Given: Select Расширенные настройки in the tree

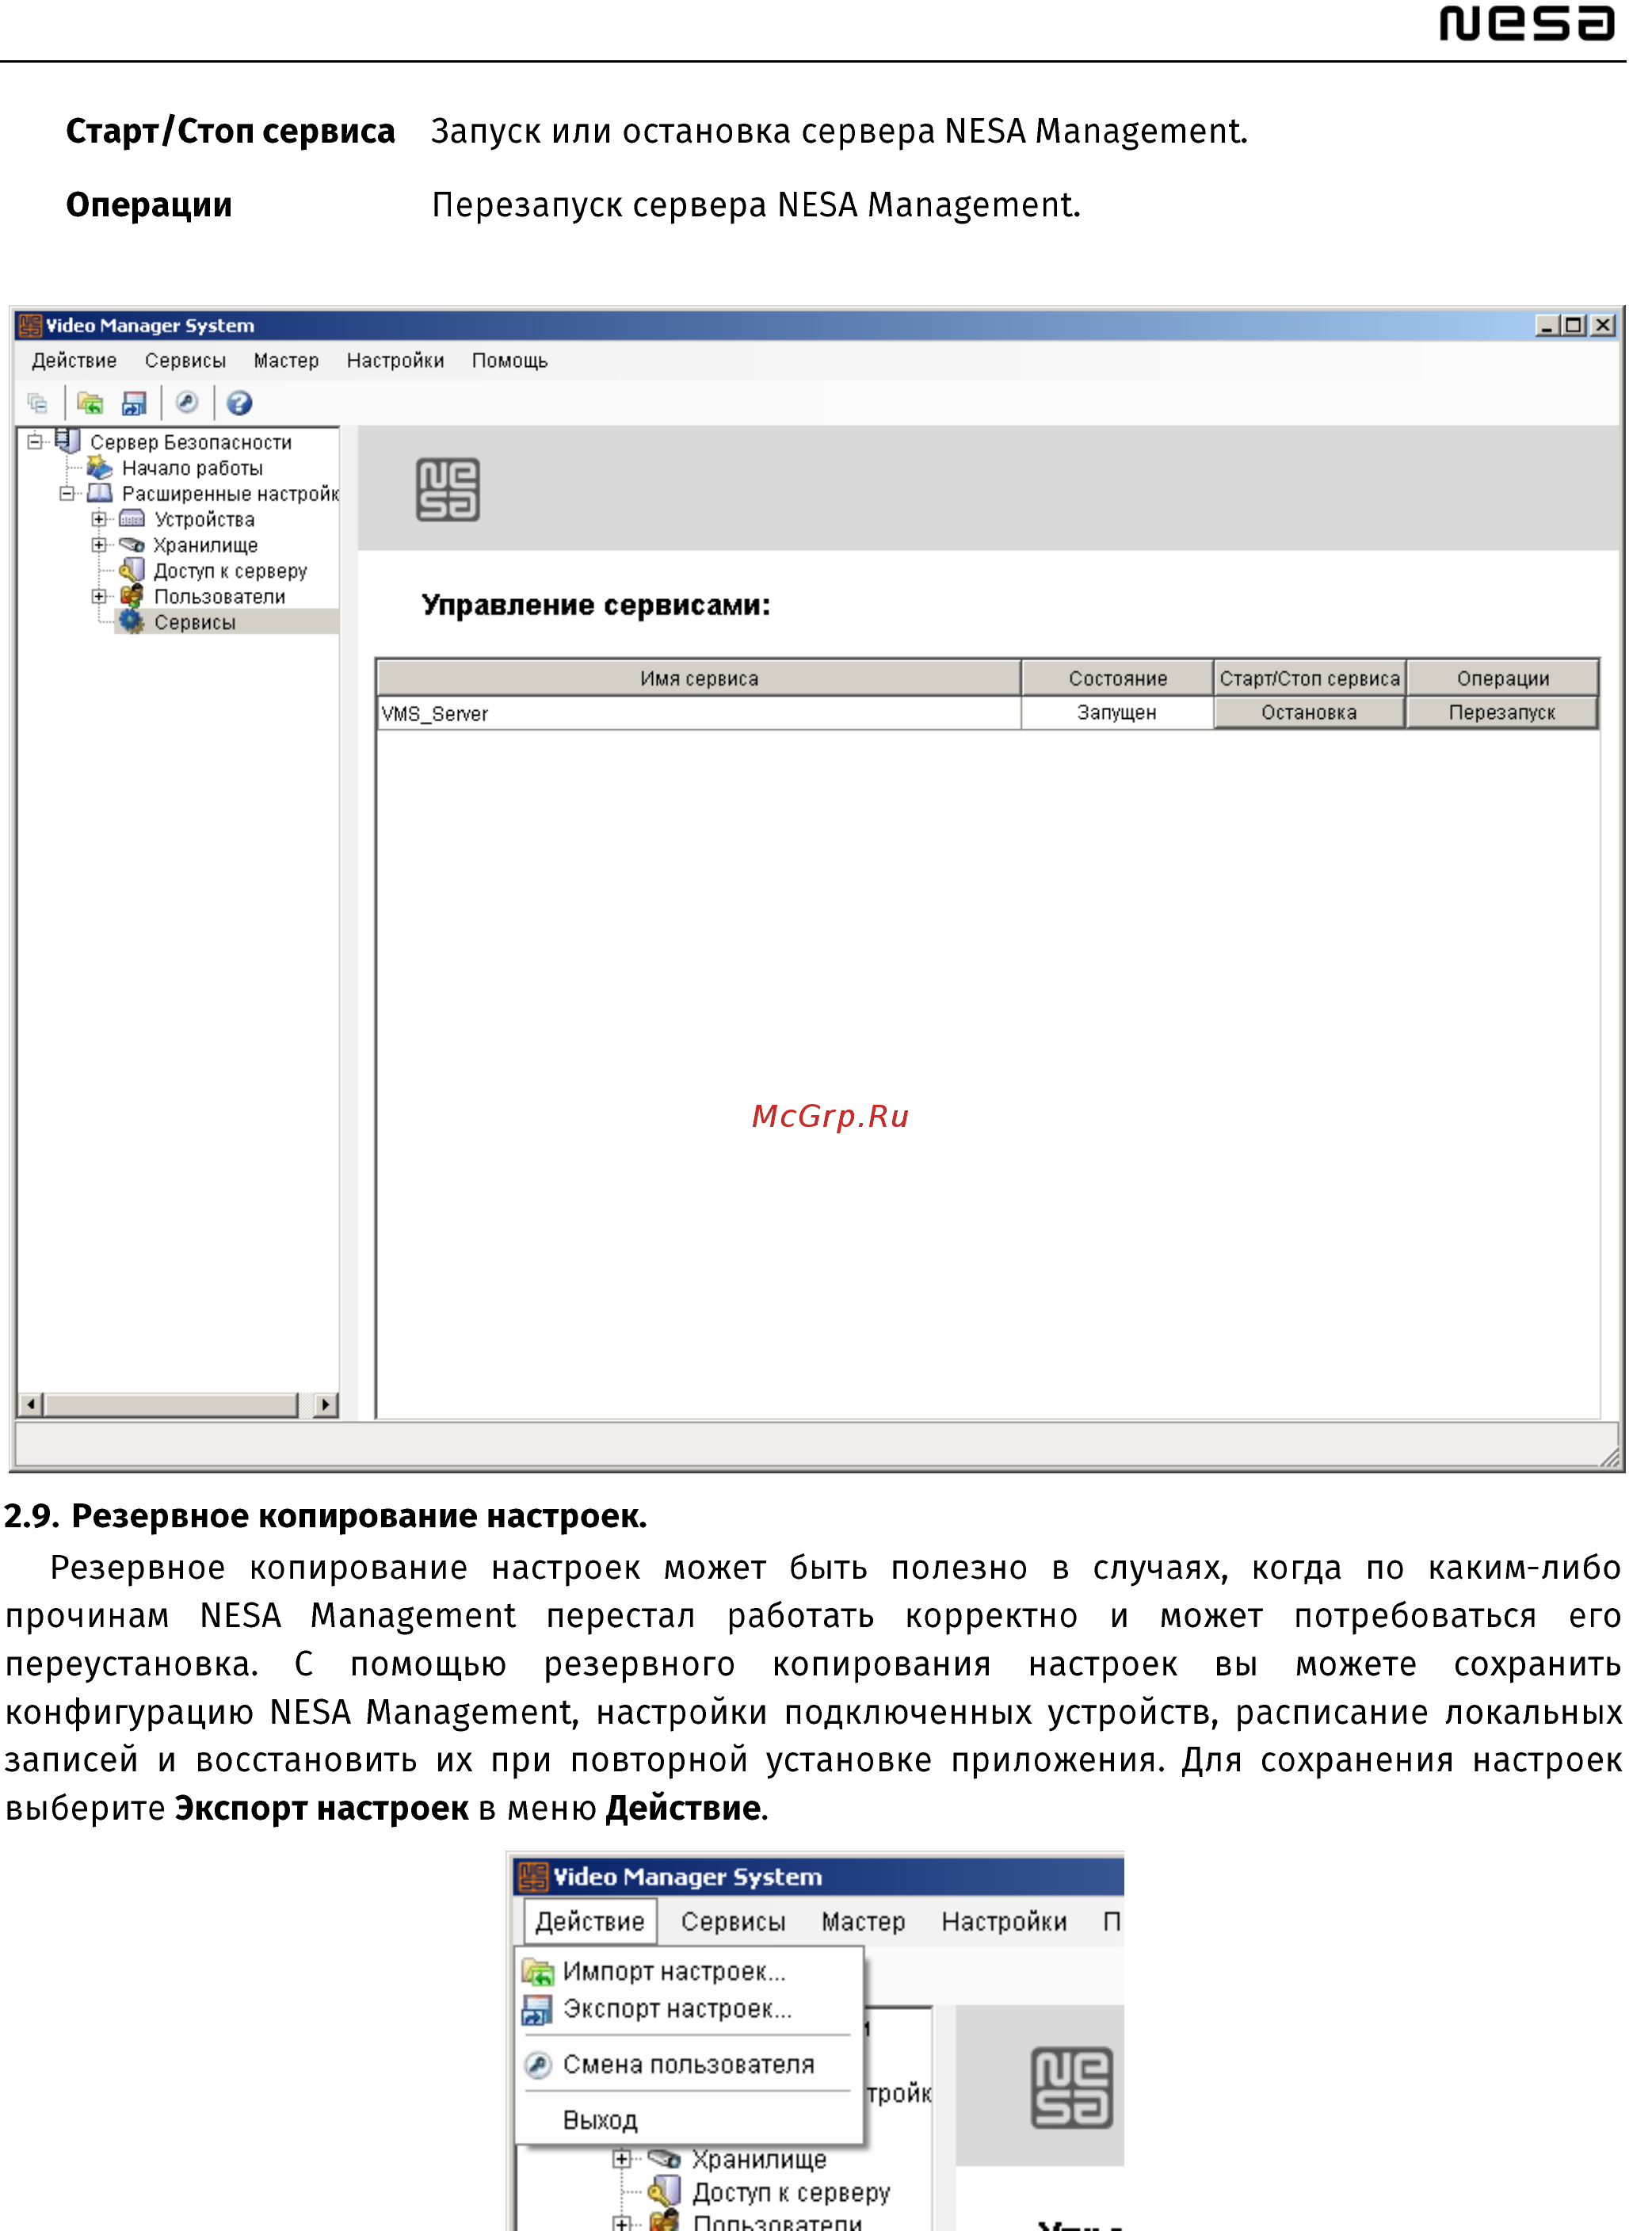Looking at the screenshot, I should point(230,494).
